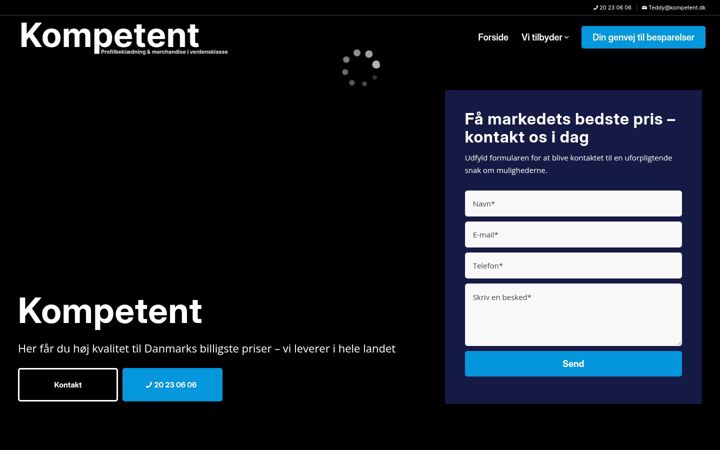Submit the form with the Send button

573,364
